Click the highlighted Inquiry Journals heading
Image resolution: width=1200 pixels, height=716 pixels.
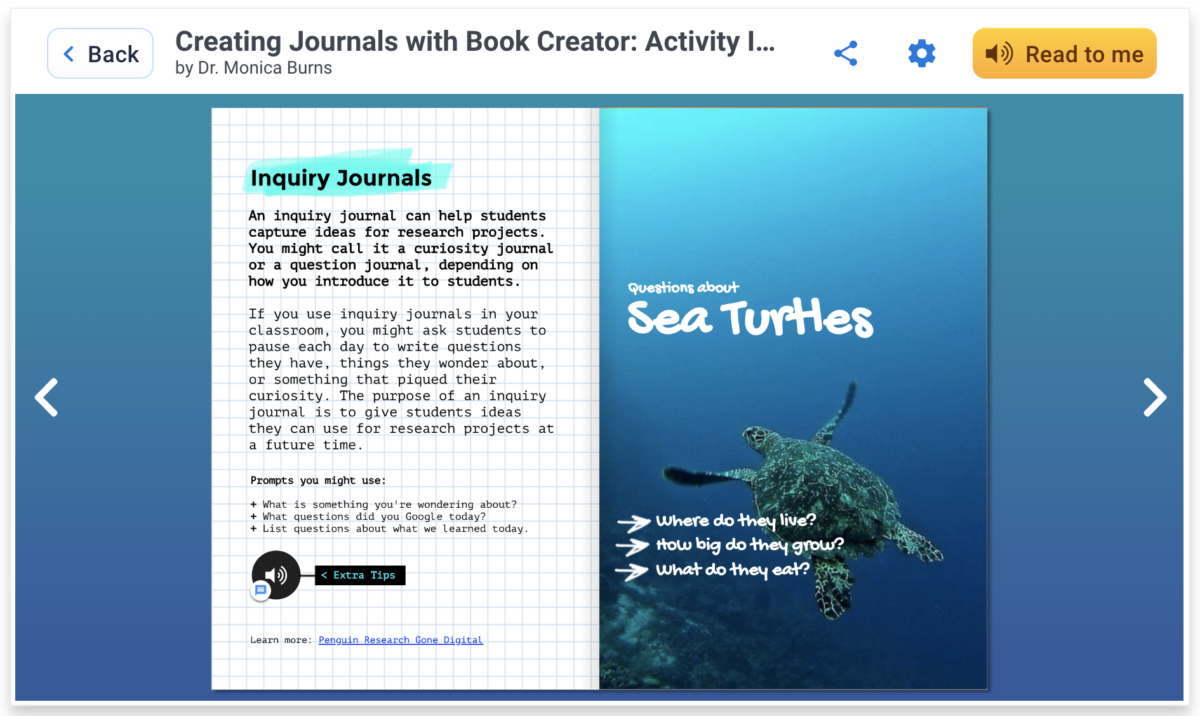(x=343, y=177)
